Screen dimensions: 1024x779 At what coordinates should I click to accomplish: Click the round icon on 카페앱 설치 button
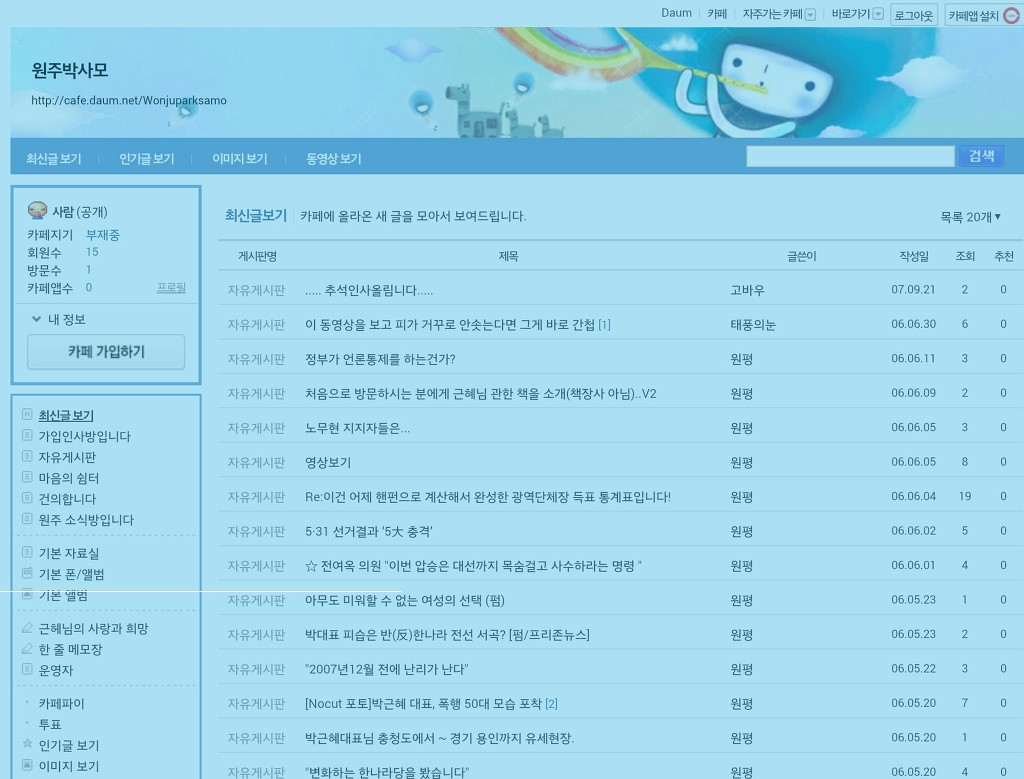click(x=1010, y=15)
